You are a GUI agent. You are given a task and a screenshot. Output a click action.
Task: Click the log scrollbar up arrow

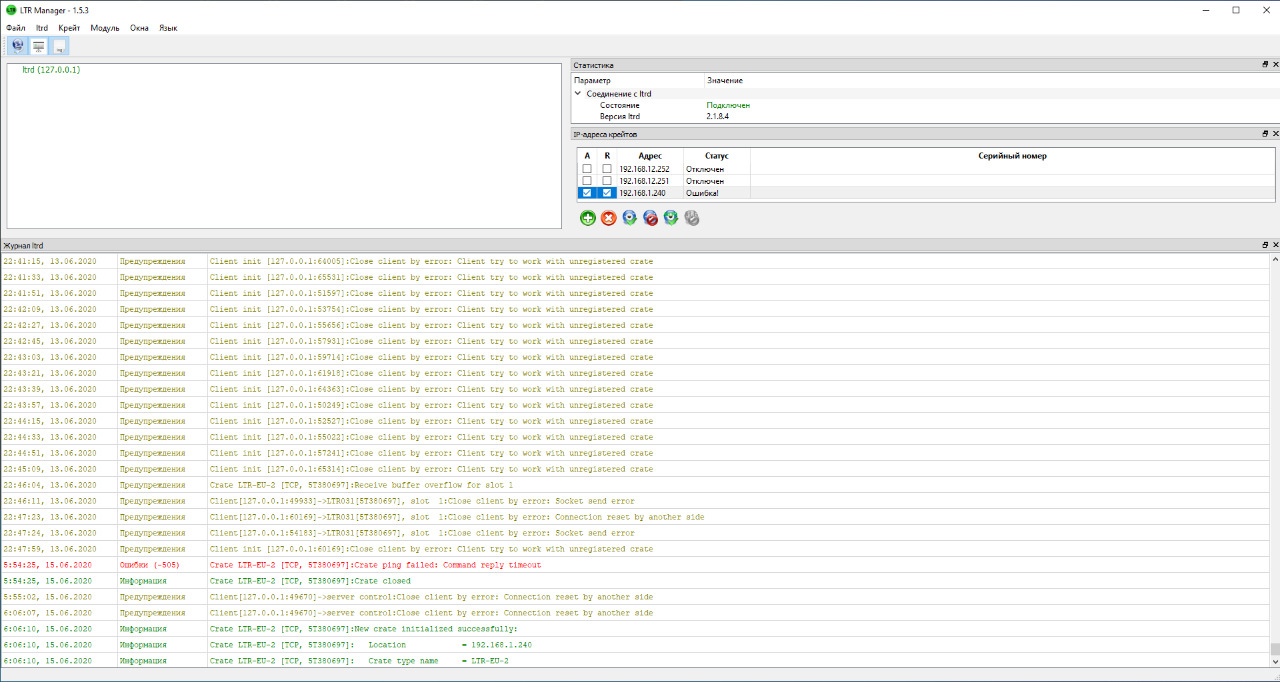pos(1274,258)
